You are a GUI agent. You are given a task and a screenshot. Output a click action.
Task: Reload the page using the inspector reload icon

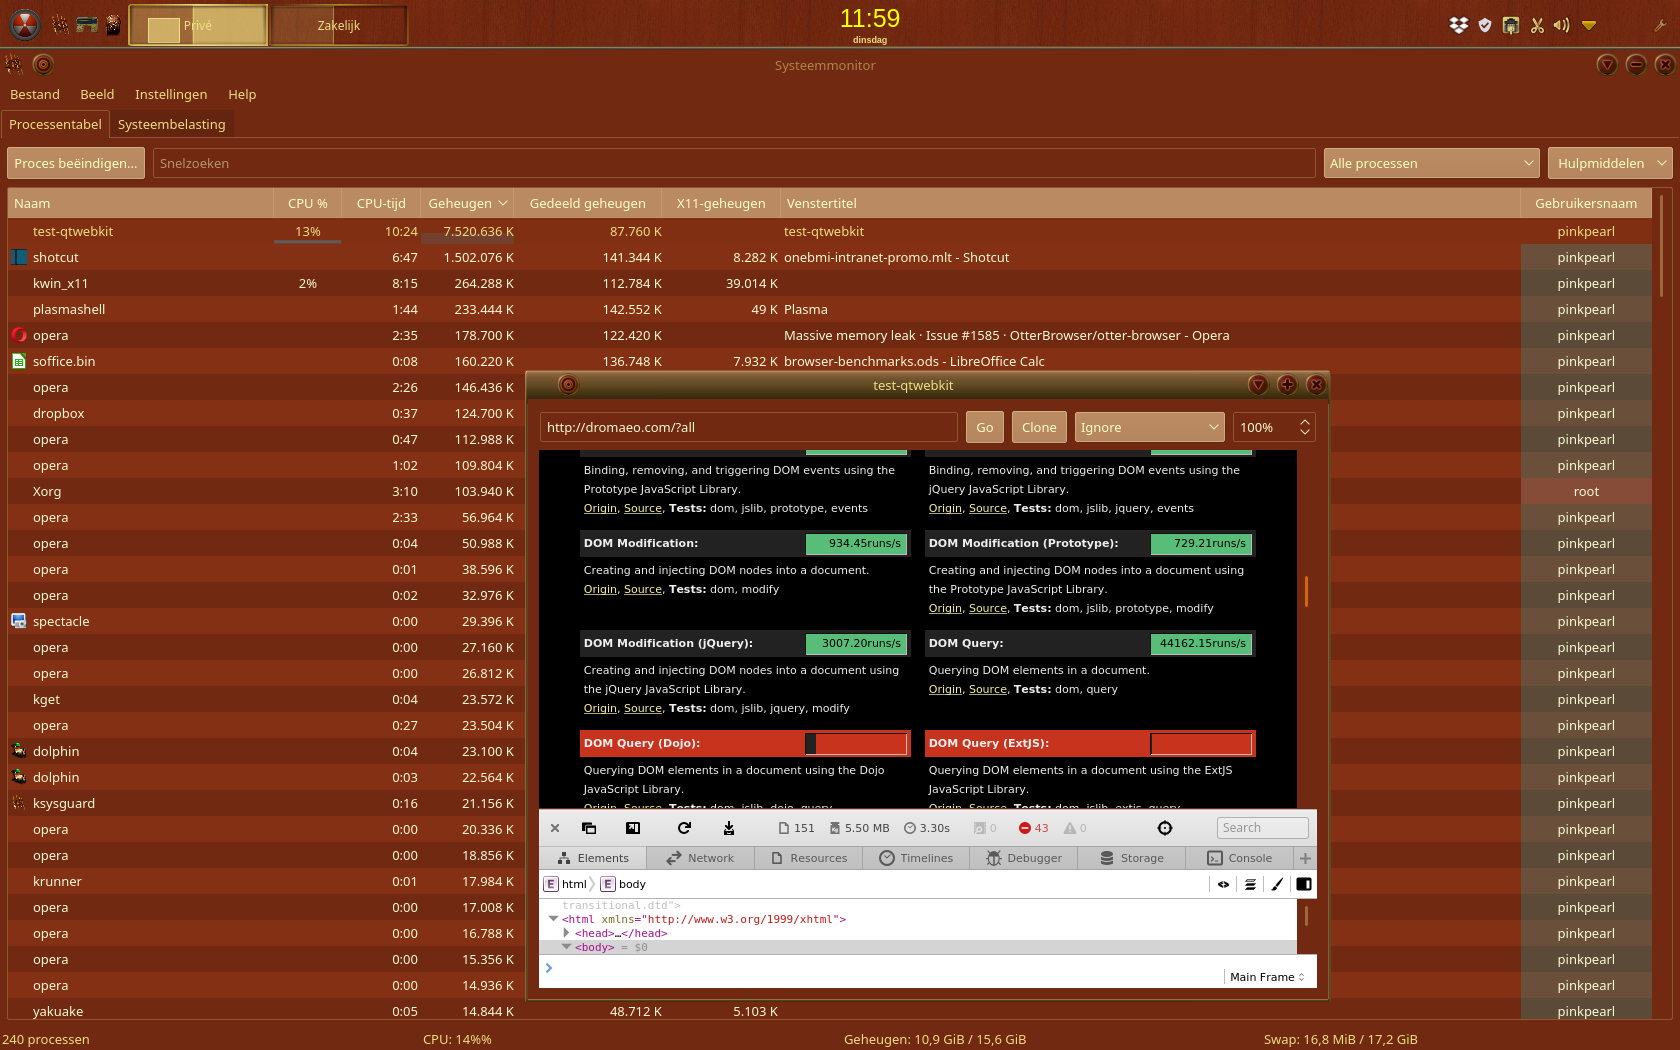[x=684, y=828]
